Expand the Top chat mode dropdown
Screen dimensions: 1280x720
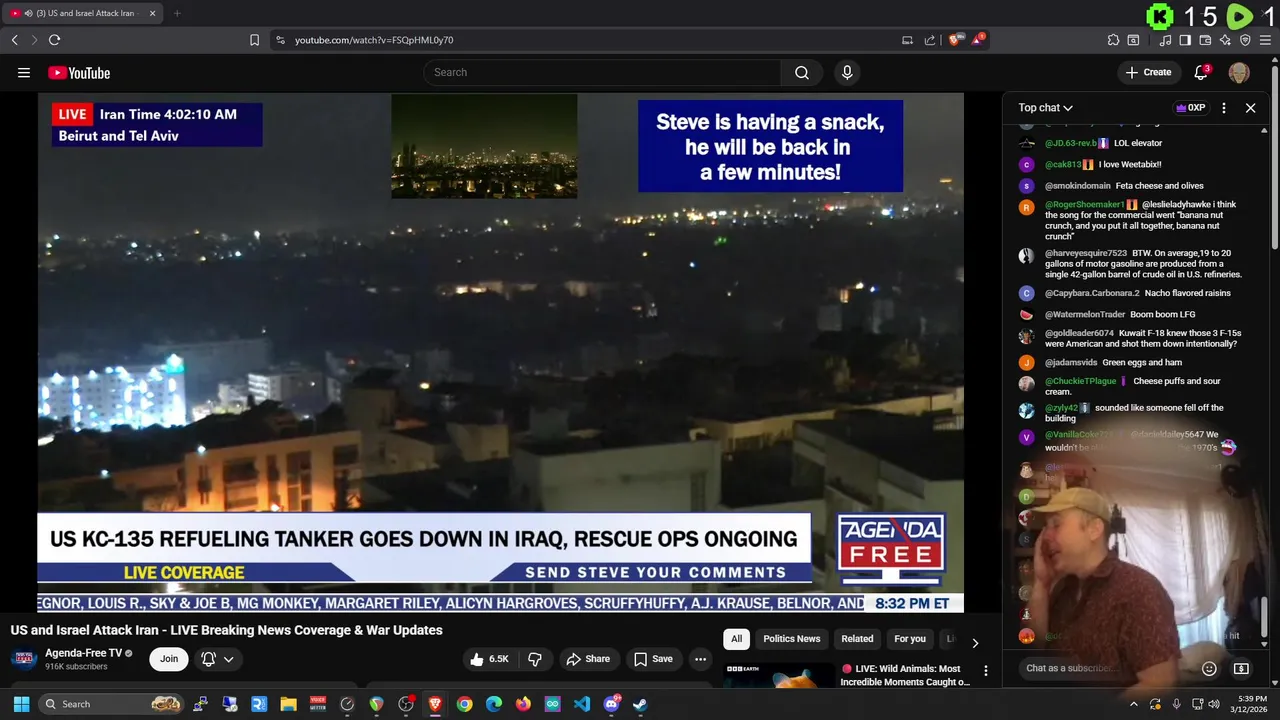[x=1046, y=108]
